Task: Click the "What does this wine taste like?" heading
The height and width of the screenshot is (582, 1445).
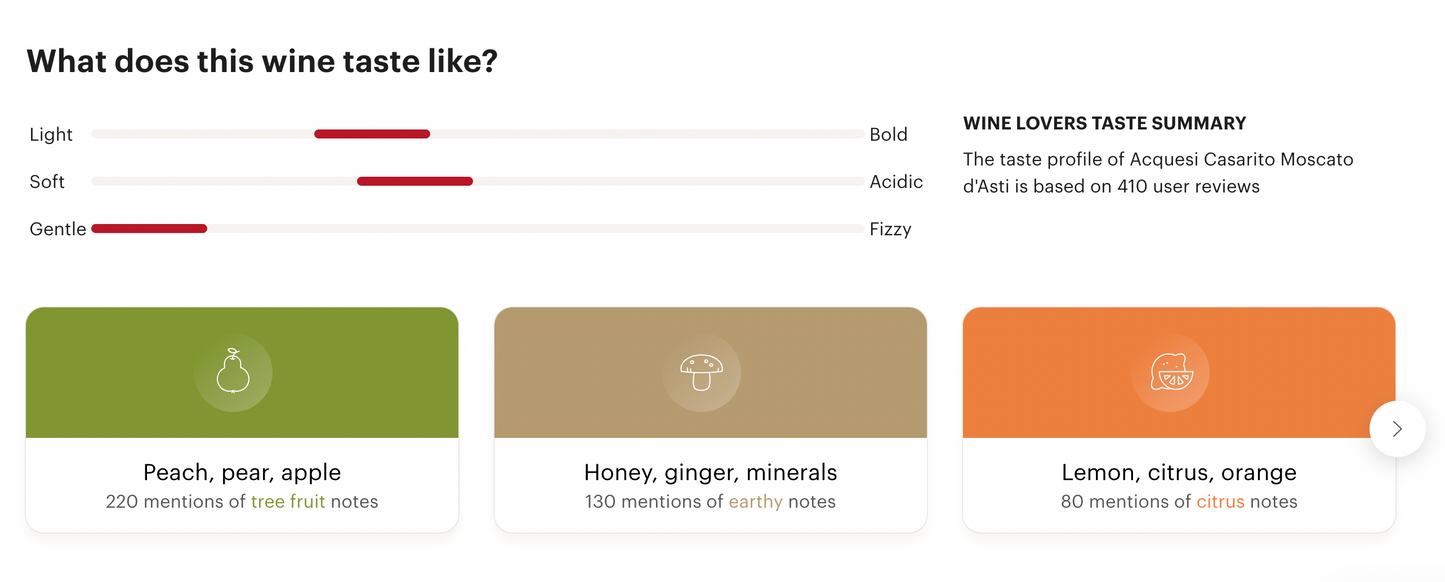Action: point(262,62)
